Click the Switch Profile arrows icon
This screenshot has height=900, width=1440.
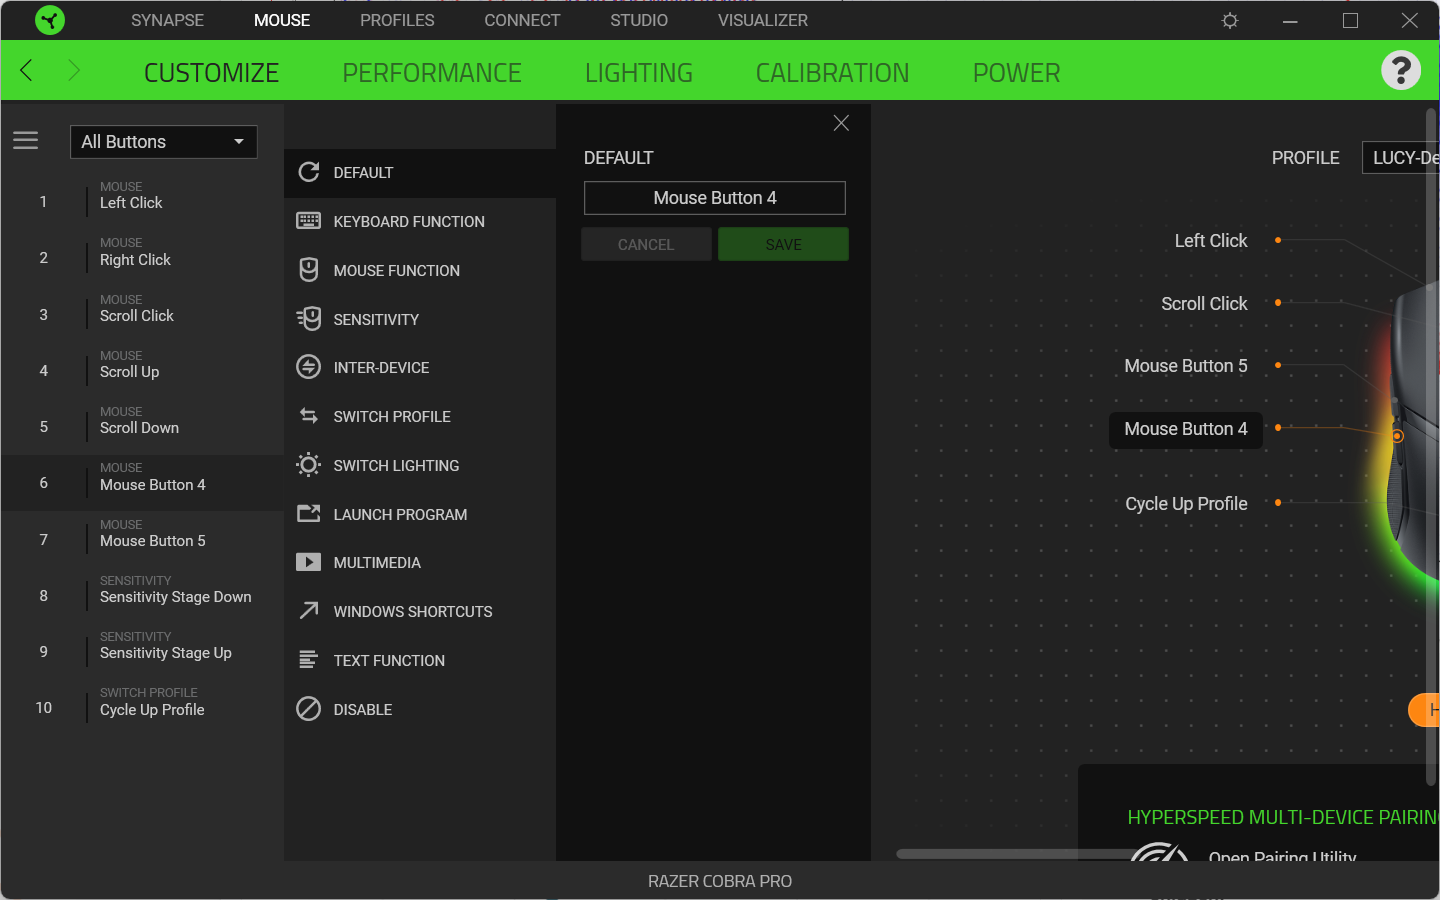(x=309, y=416)
